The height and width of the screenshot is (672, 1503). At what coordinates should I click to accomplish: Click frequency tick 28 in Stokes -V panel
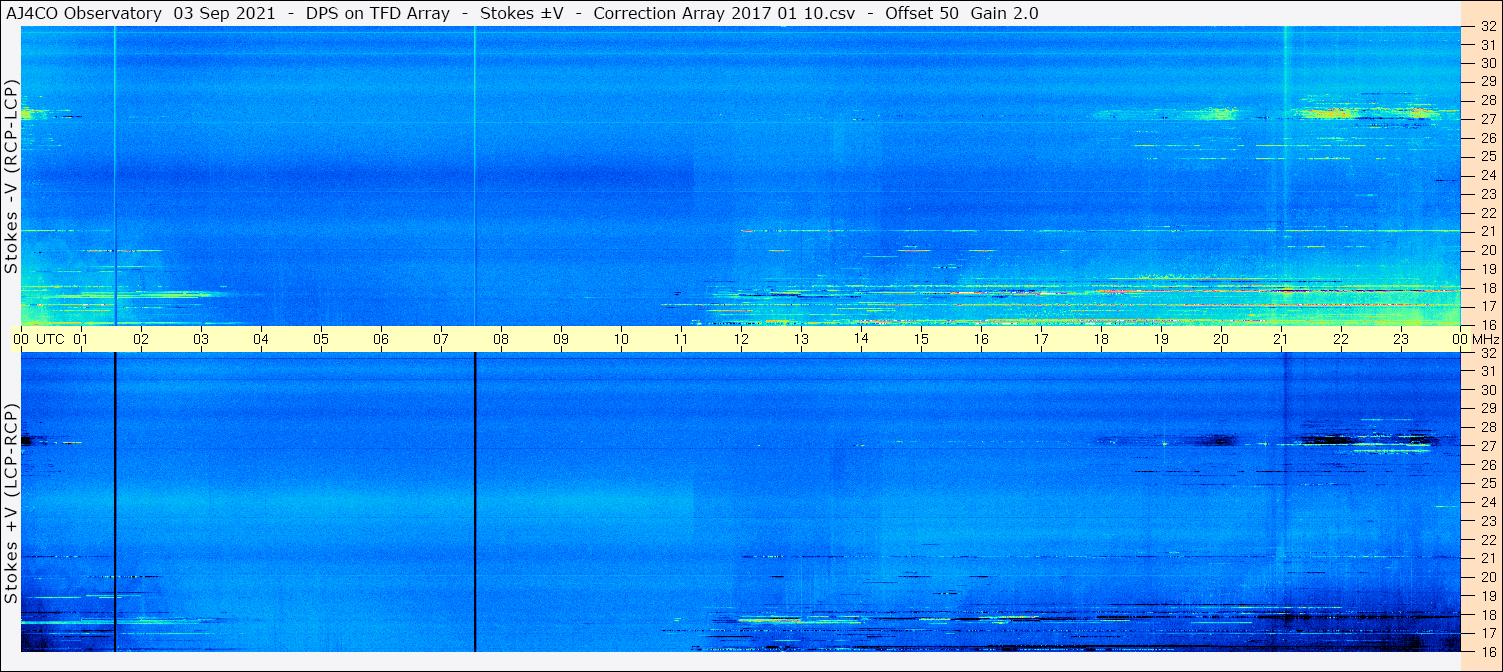coord(1487,100)
